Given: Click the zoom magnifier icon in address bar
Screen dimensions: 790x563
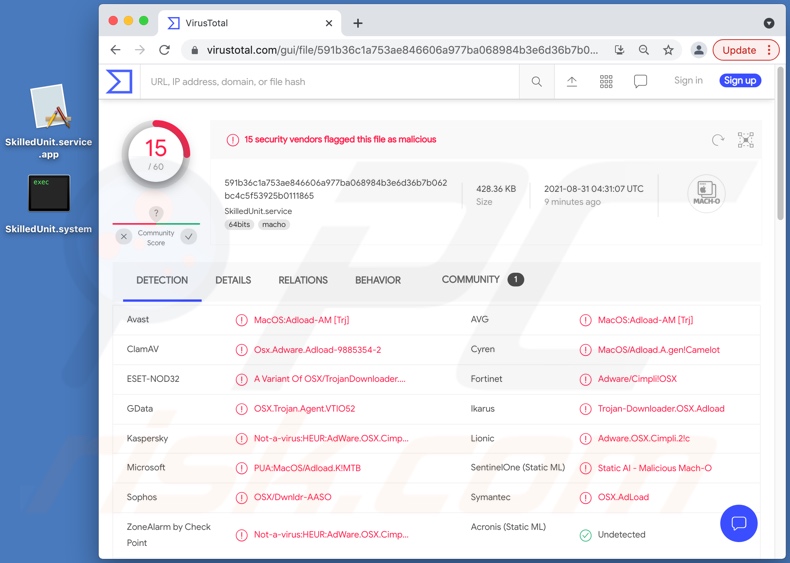Looking at the screenshot, I should tap(644, 50).
